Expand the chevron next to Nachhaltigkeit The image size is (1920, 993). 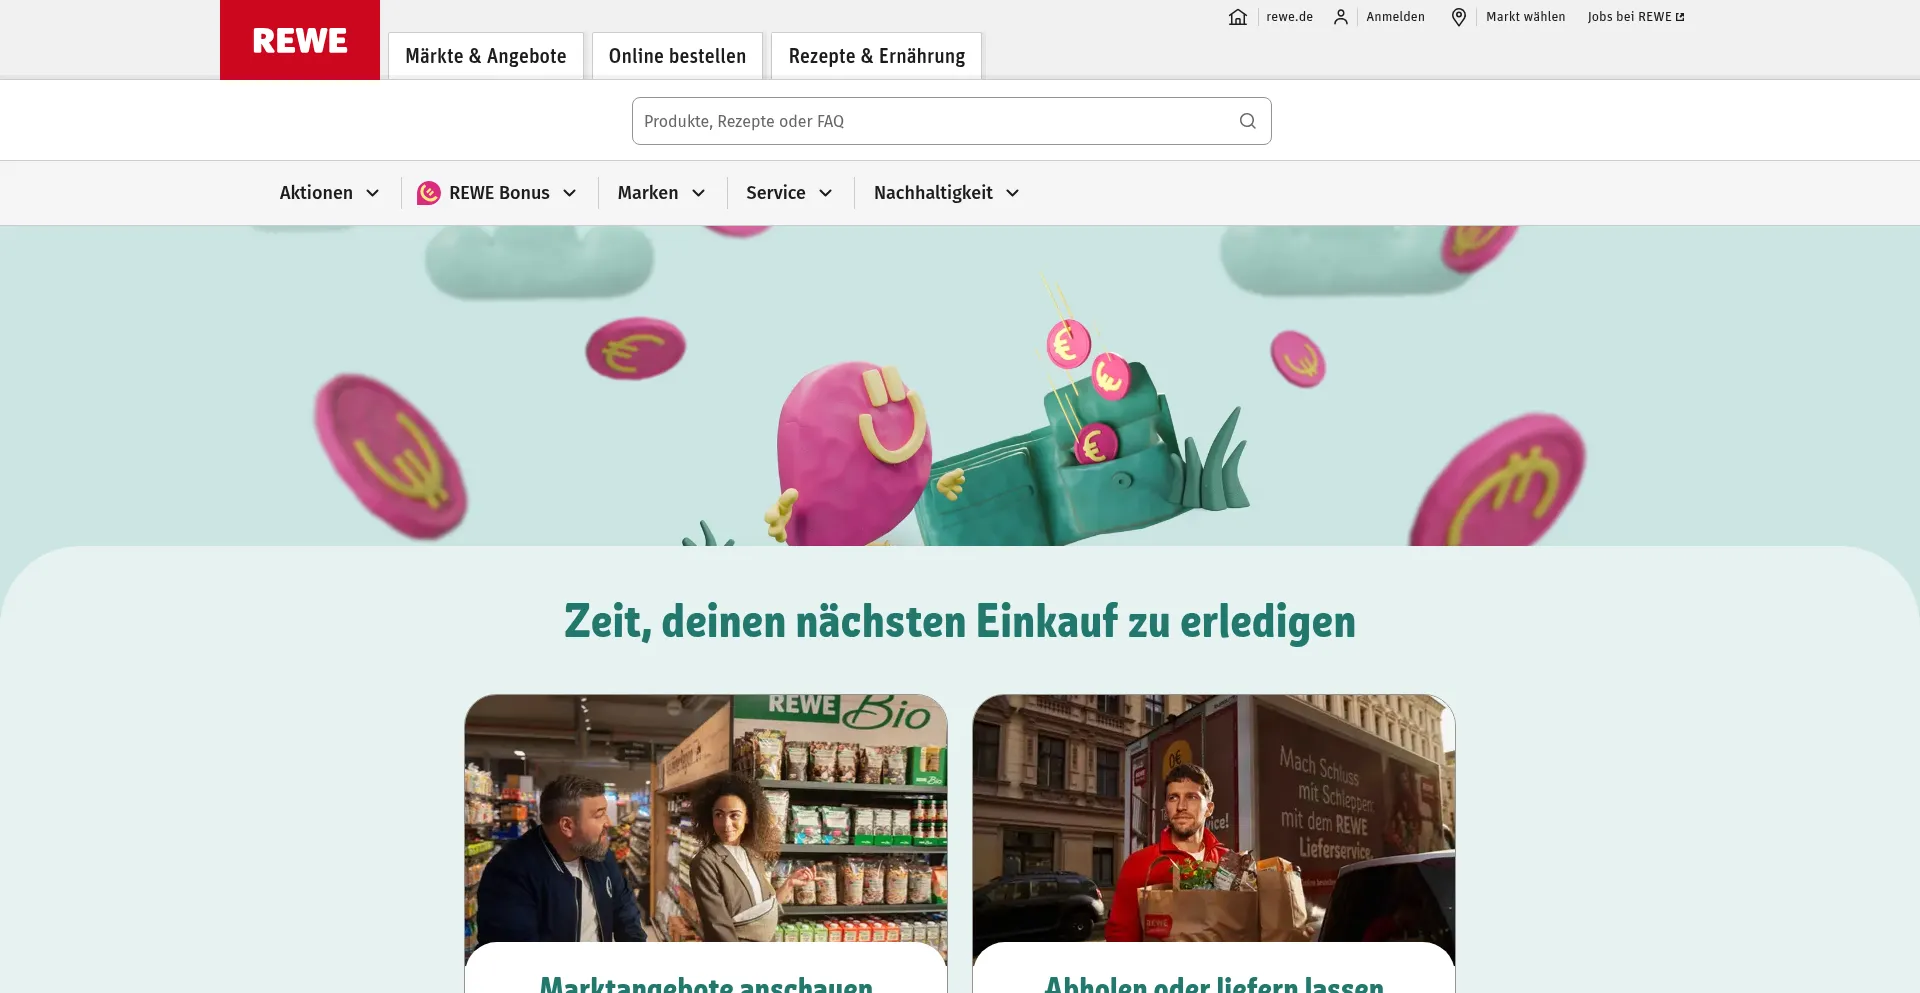(x=1013, y=193)
